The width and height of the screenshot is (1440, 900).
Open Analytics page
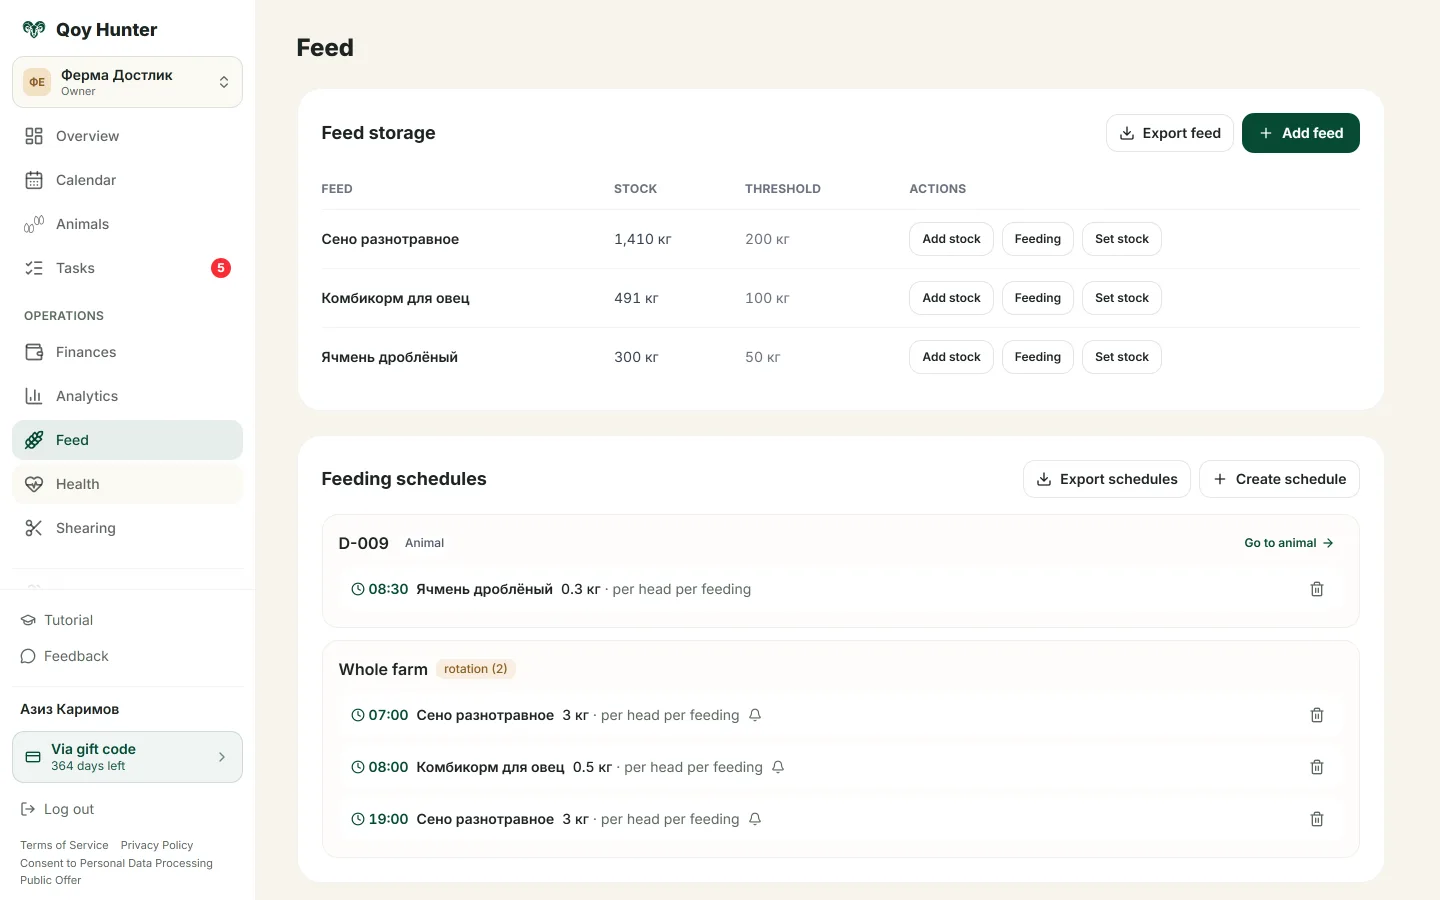pyautogui.click(x=127, y=396)
